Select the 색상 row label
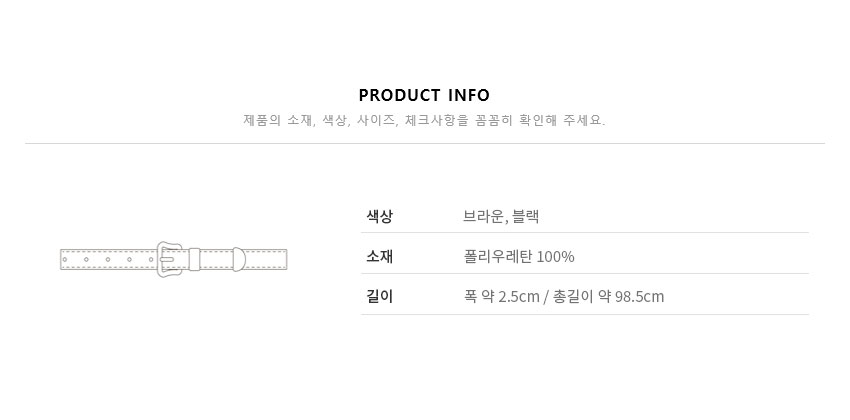The height and width of the screenshot is (420, 850). point(379,217)
